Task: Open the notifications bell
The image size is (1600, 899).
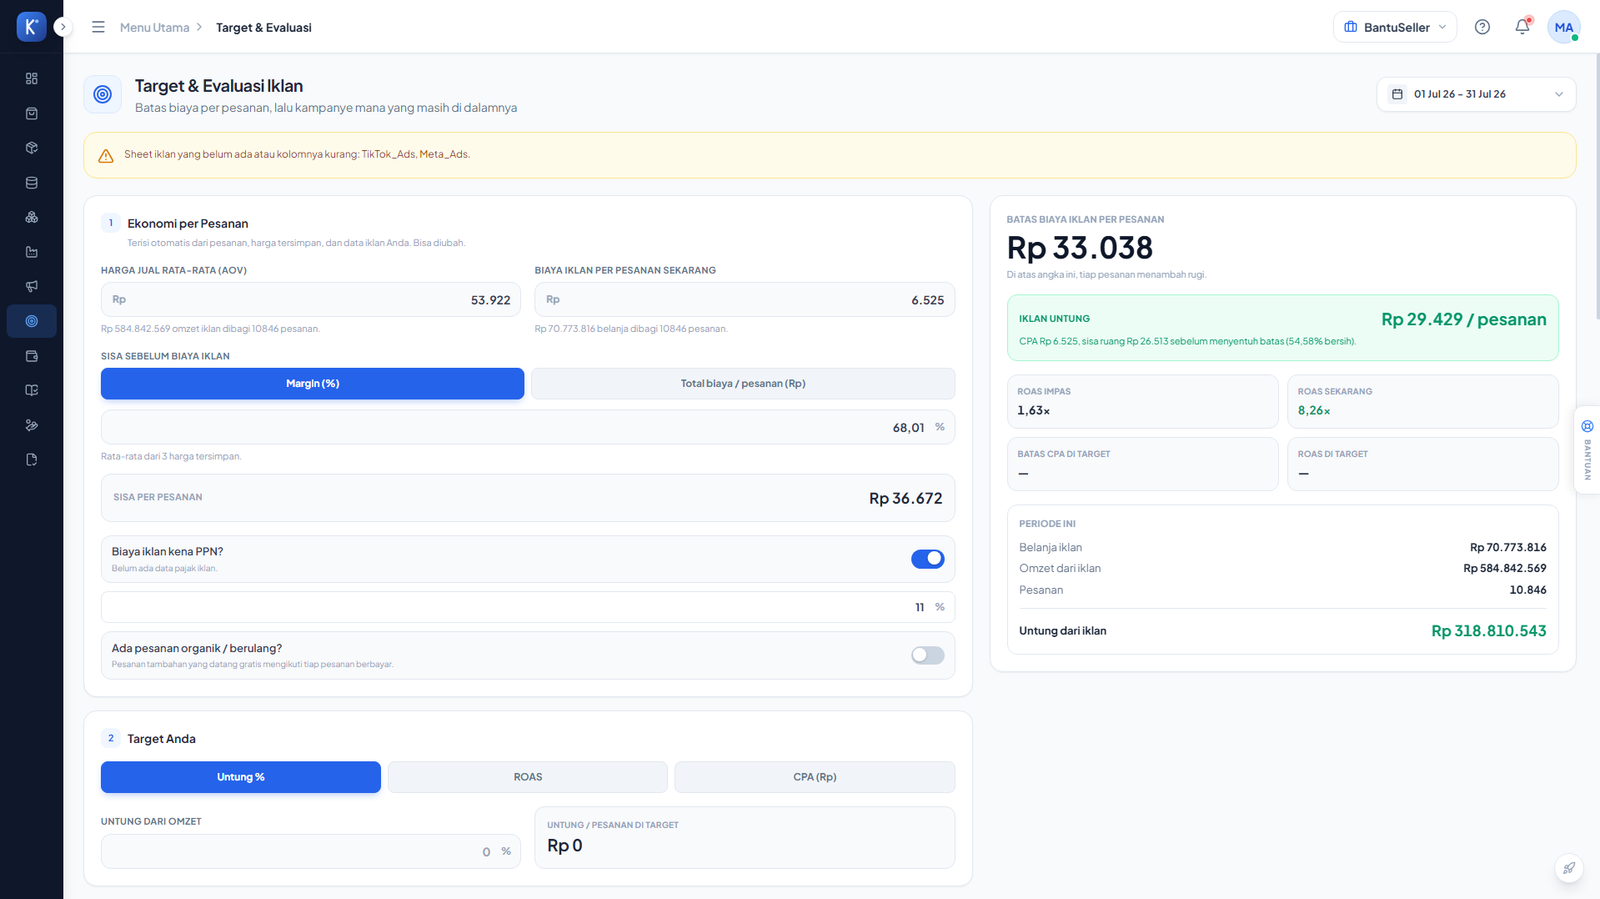Action: (x=1522, y=27)
